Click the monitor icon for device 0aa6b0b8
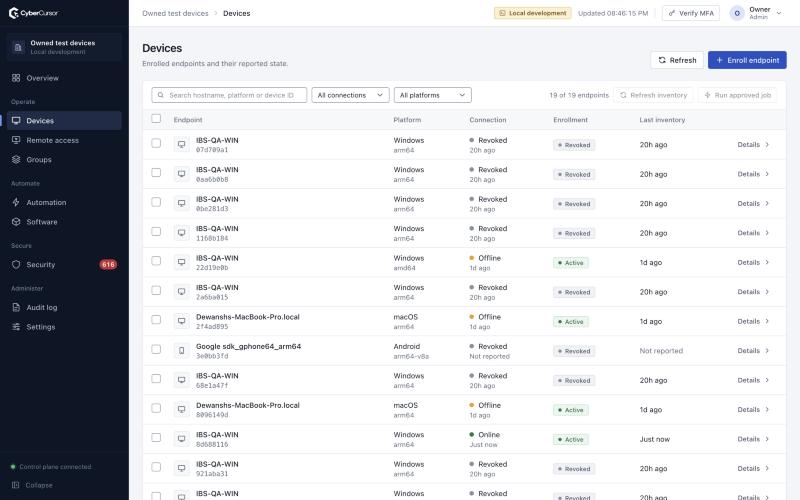800x500 pixels. pos(181,174)
